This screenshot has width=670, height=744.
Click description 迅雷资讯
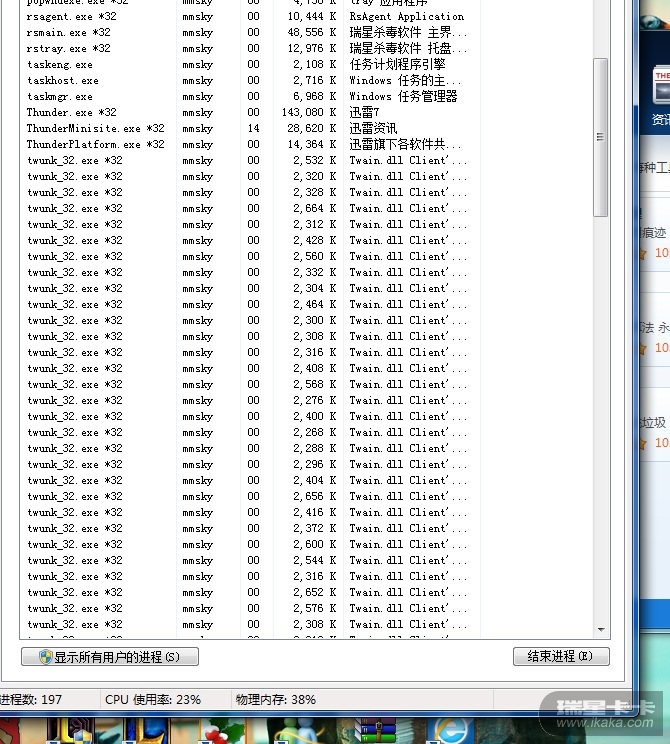373,129
